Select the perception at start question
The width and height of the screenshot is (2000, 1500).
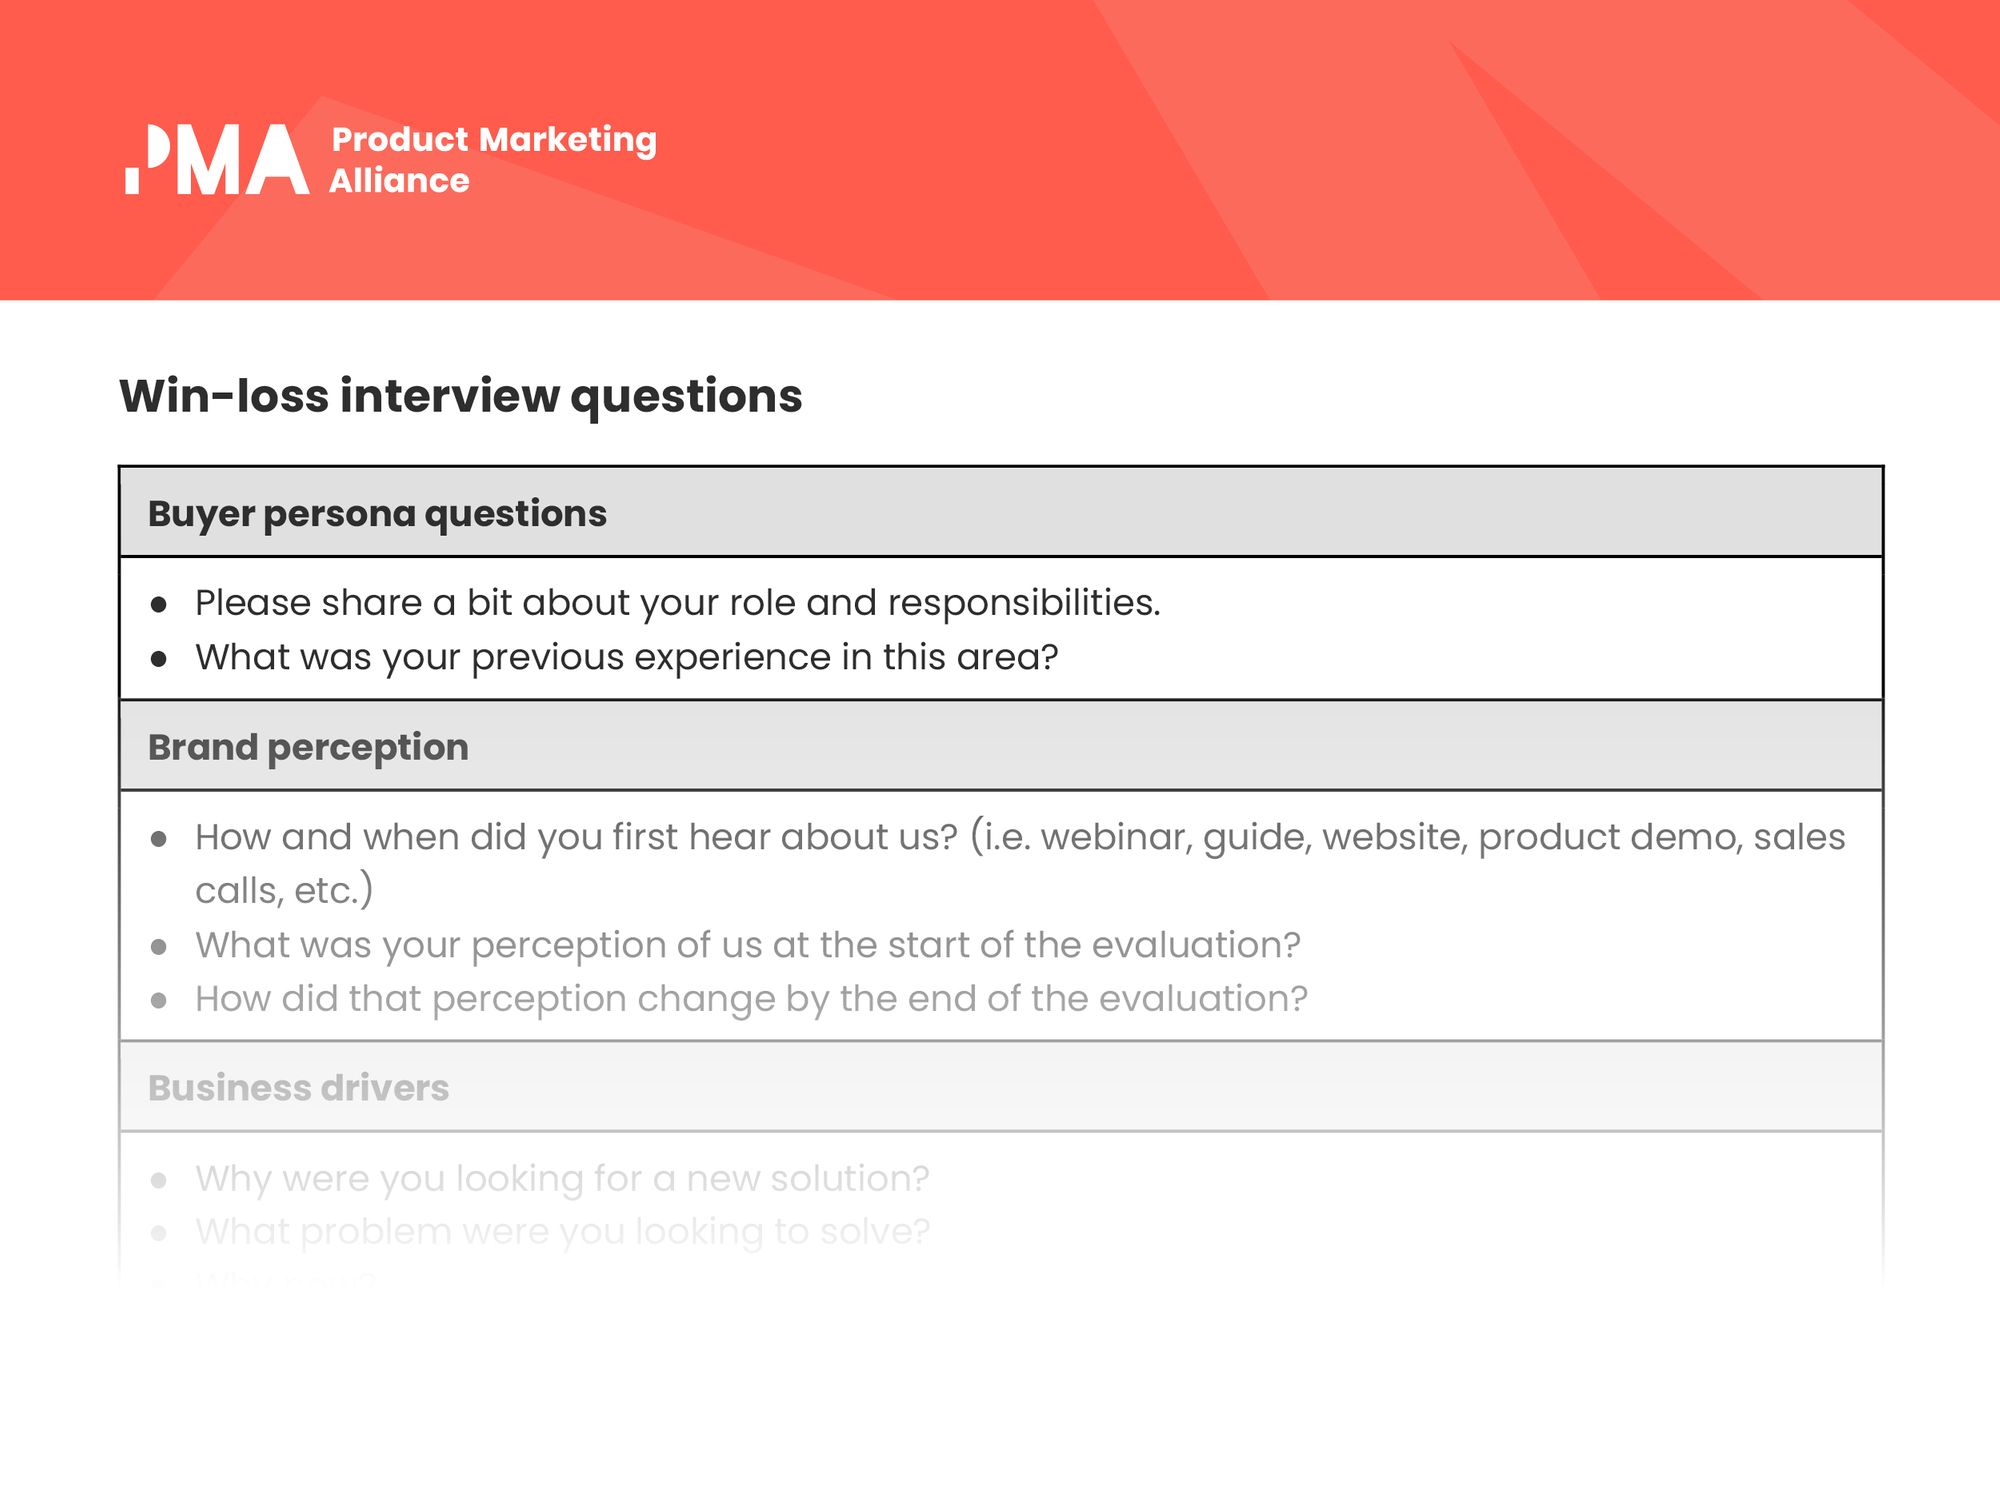748,945
